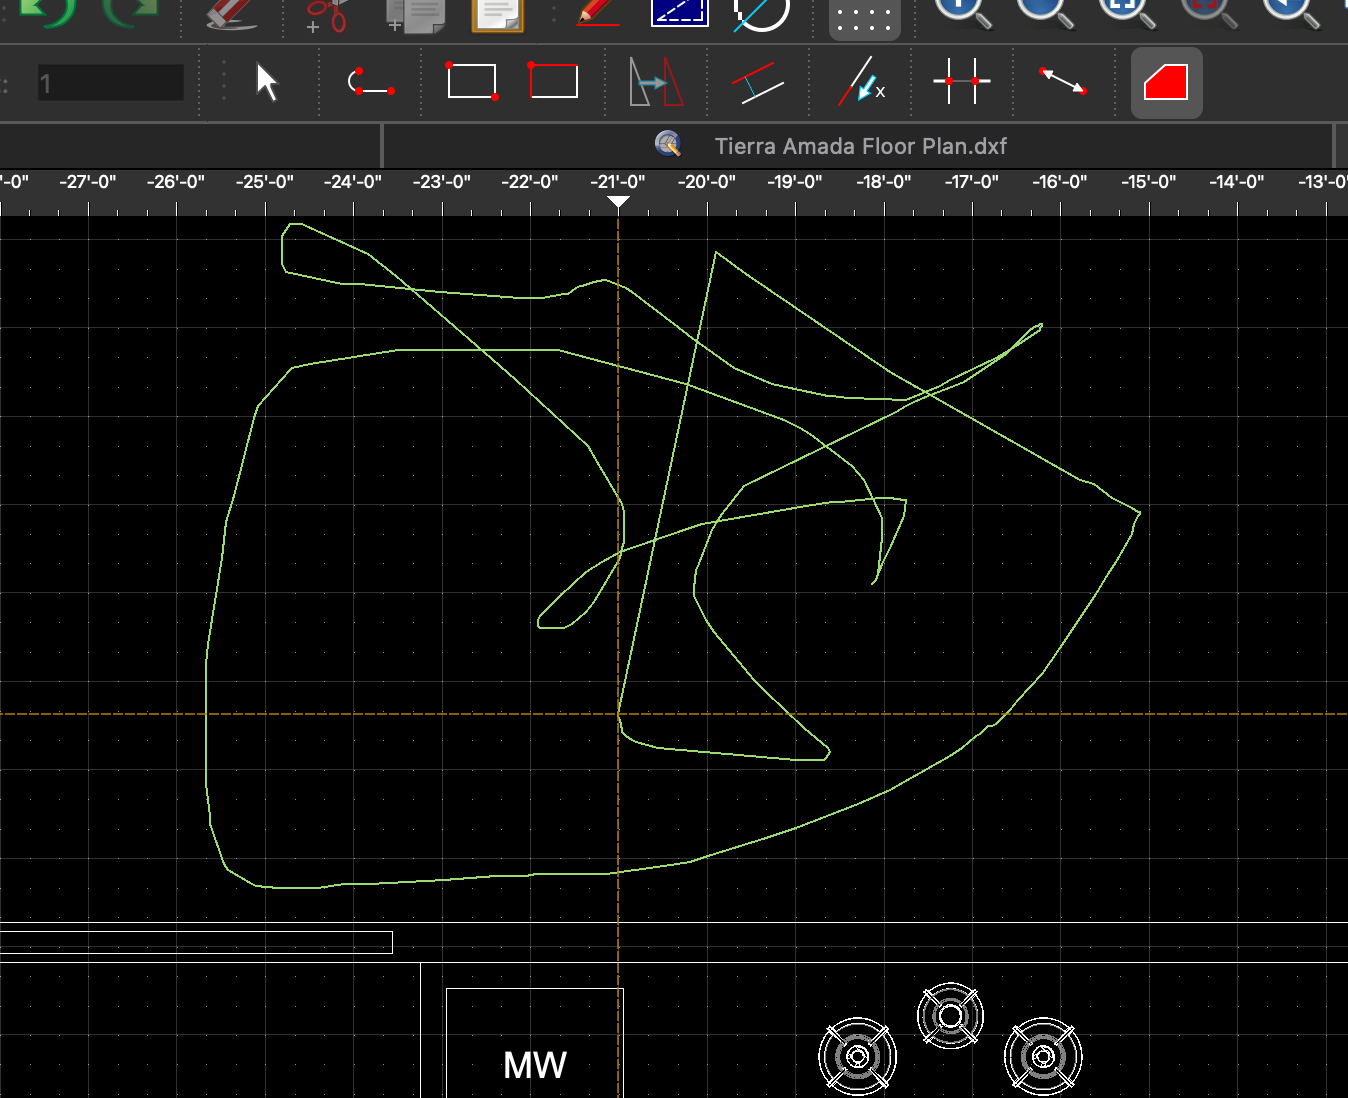Click the green undo arrow
This screenshot has height=1098, width=1348.
point(47,12)
